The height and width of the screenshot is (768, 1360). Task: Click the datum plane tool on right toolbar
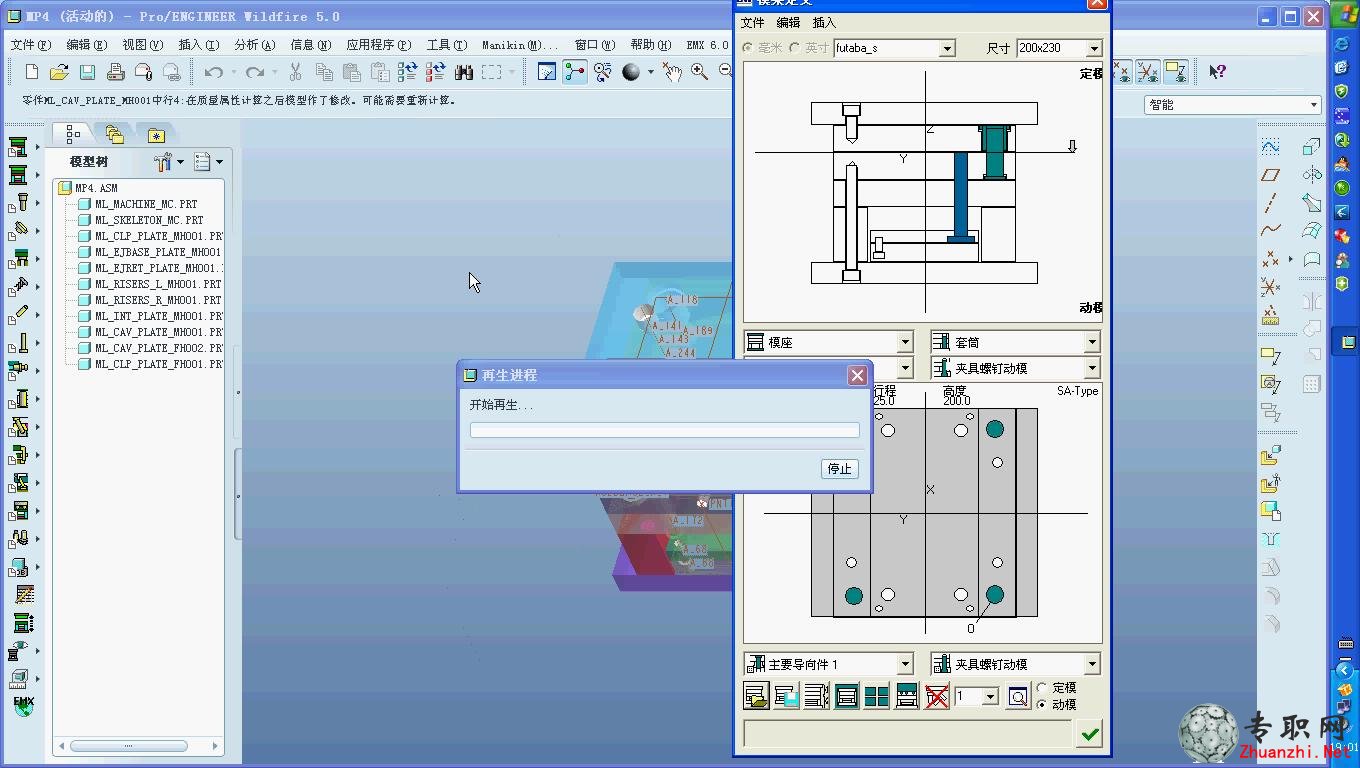tap(1270, 175)
